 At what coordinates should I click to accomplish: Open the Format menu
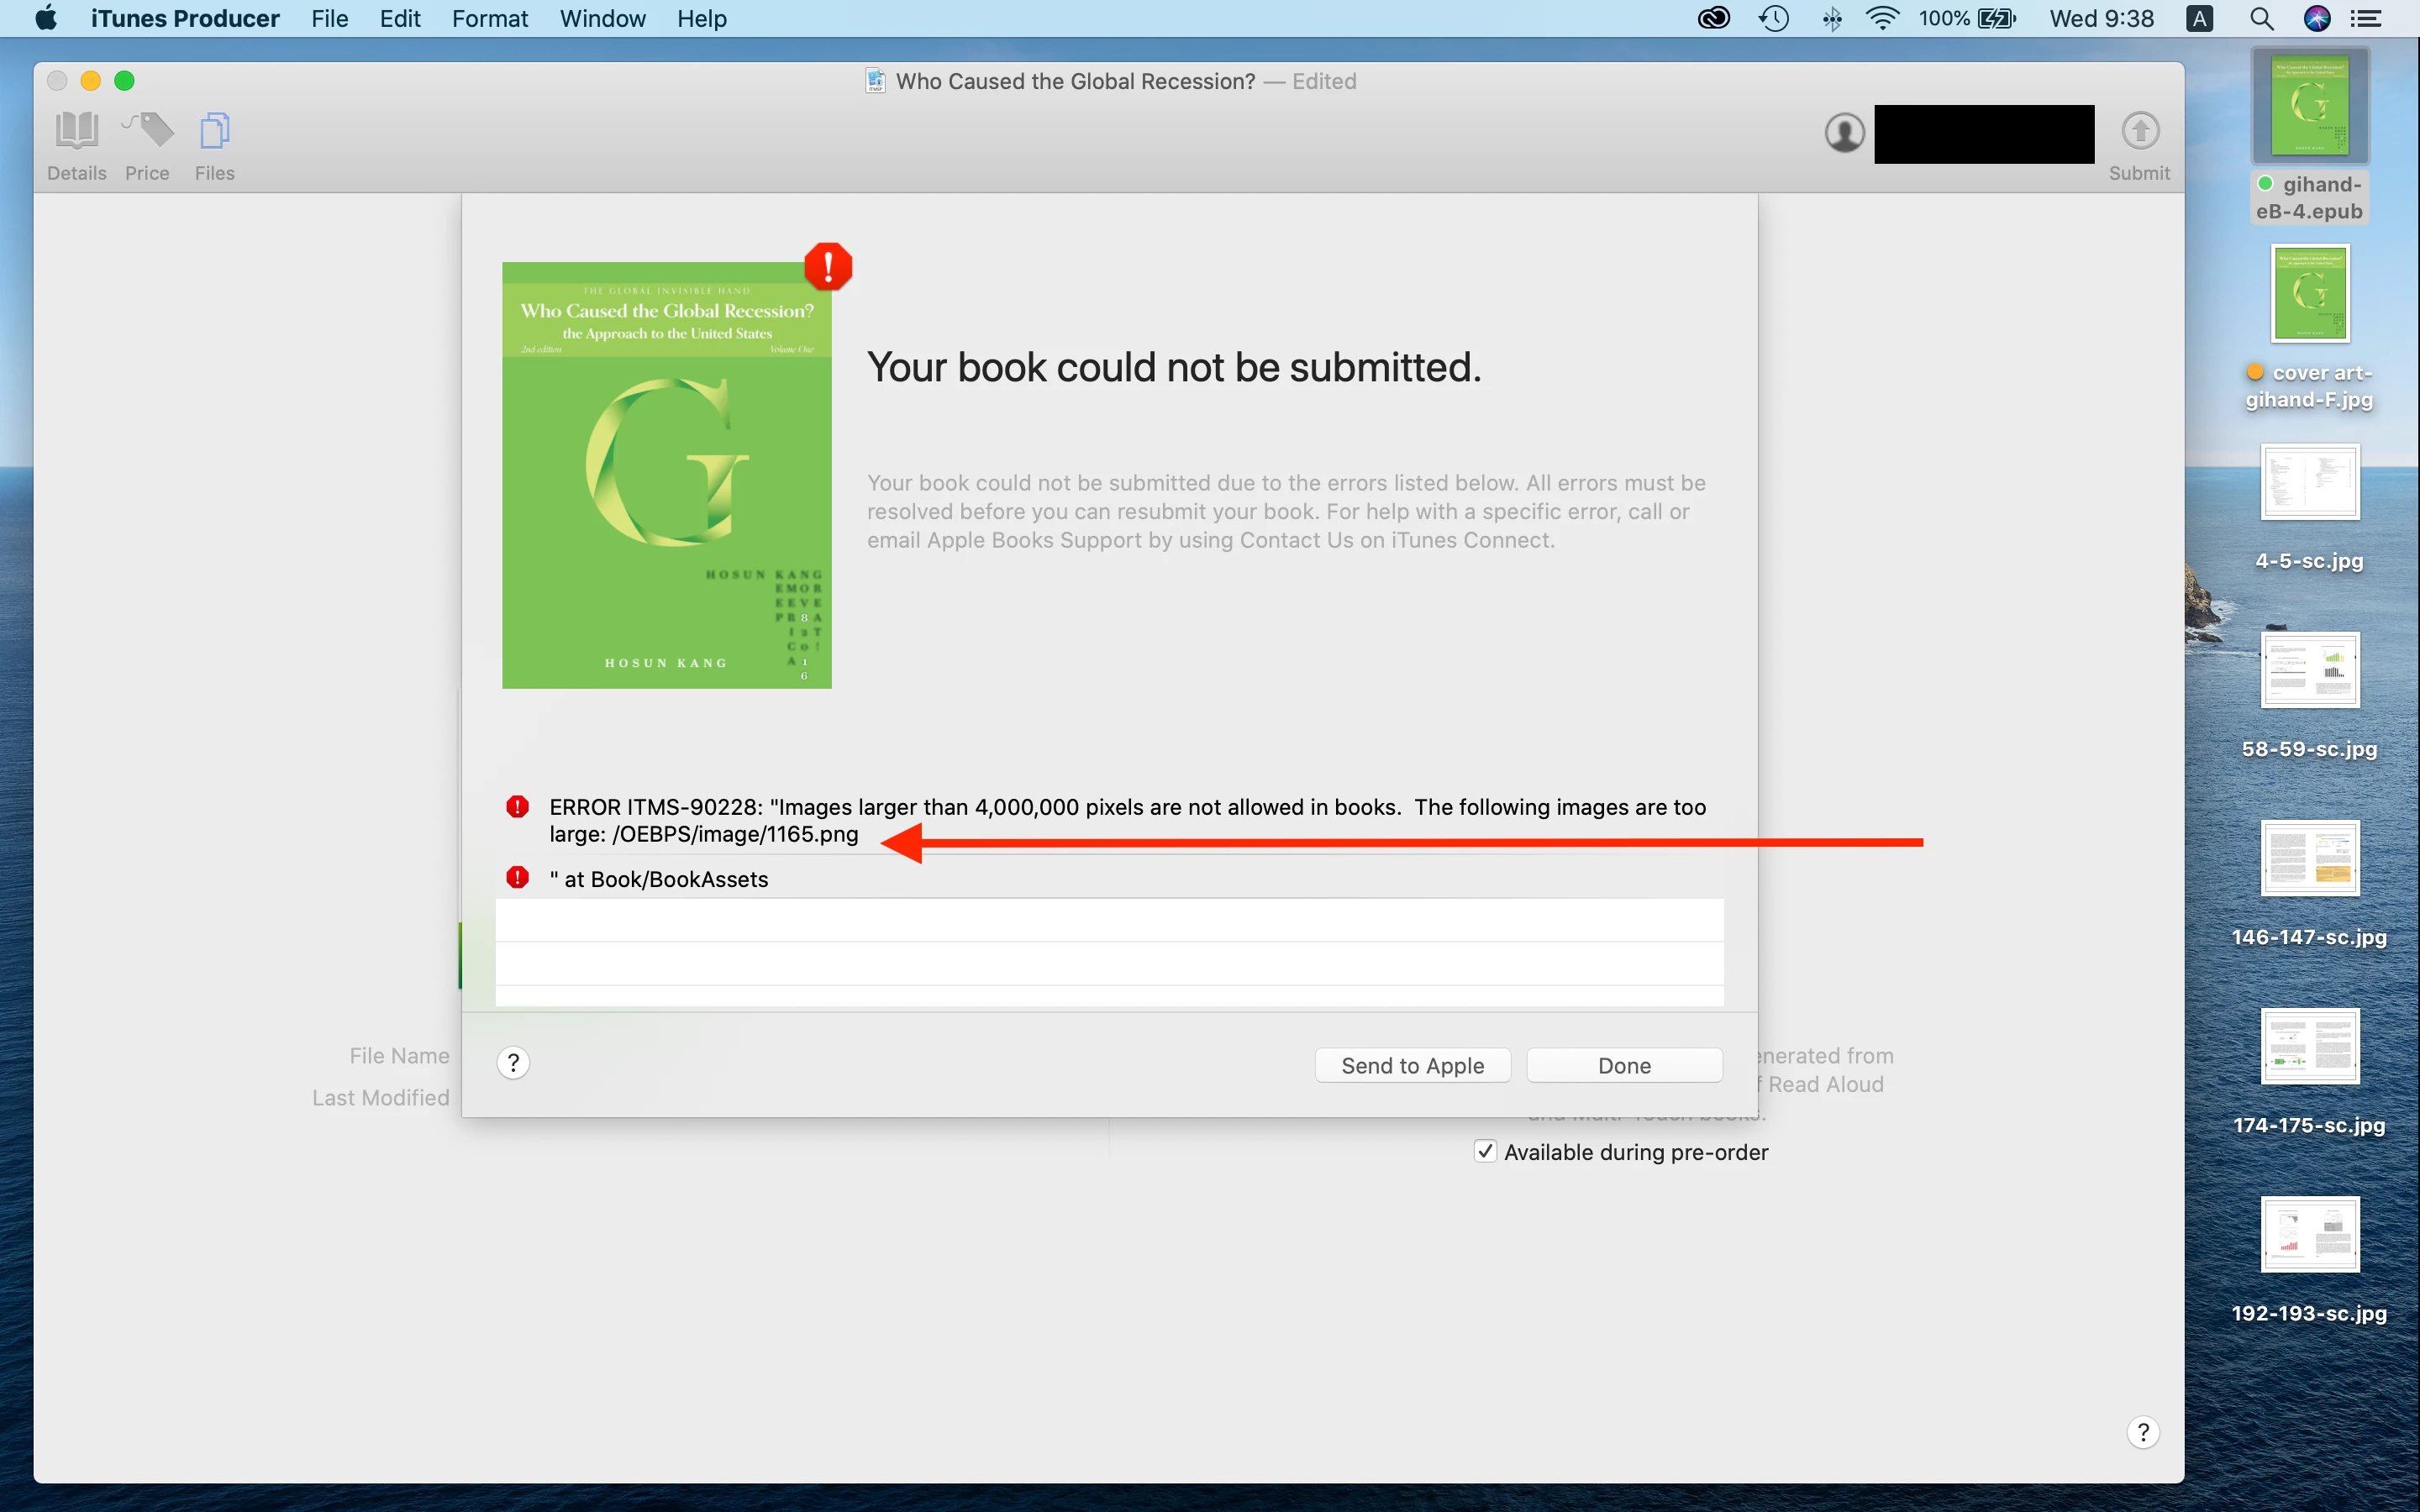click(x=489, y=19)
